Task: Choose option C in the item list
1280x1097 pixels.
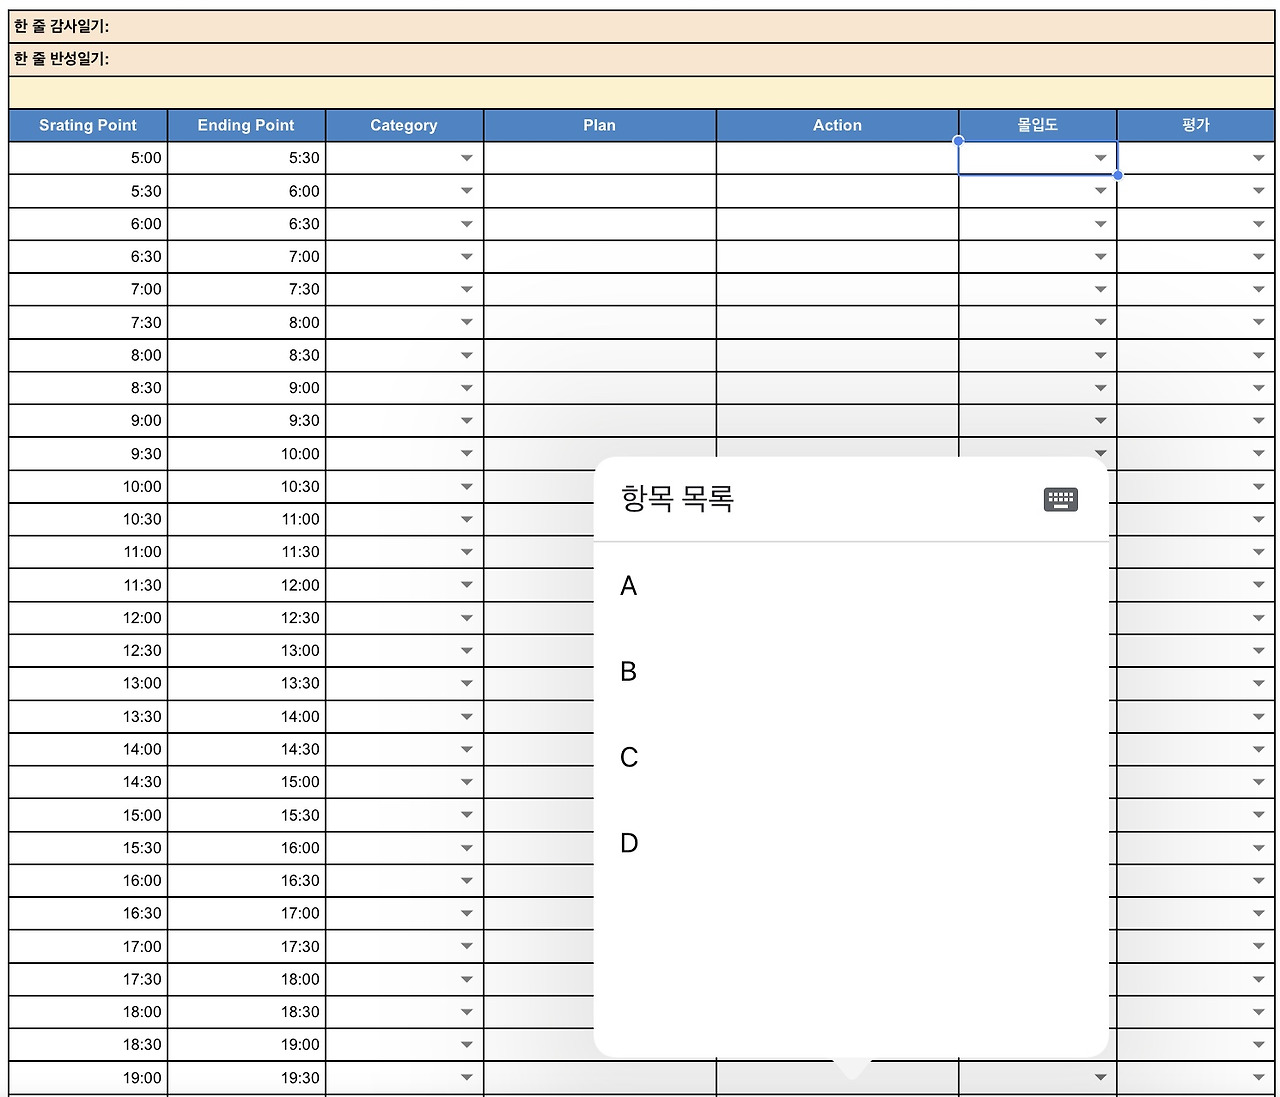Action: click(851, 758)
